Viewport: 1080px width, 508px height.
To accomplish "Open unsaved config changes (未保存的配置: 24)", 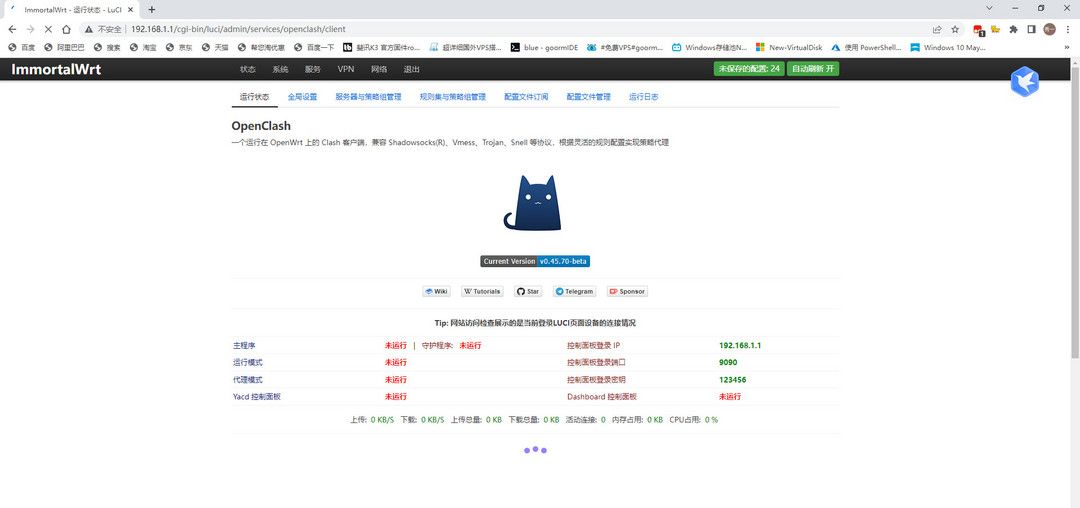I will click(749, 69).
